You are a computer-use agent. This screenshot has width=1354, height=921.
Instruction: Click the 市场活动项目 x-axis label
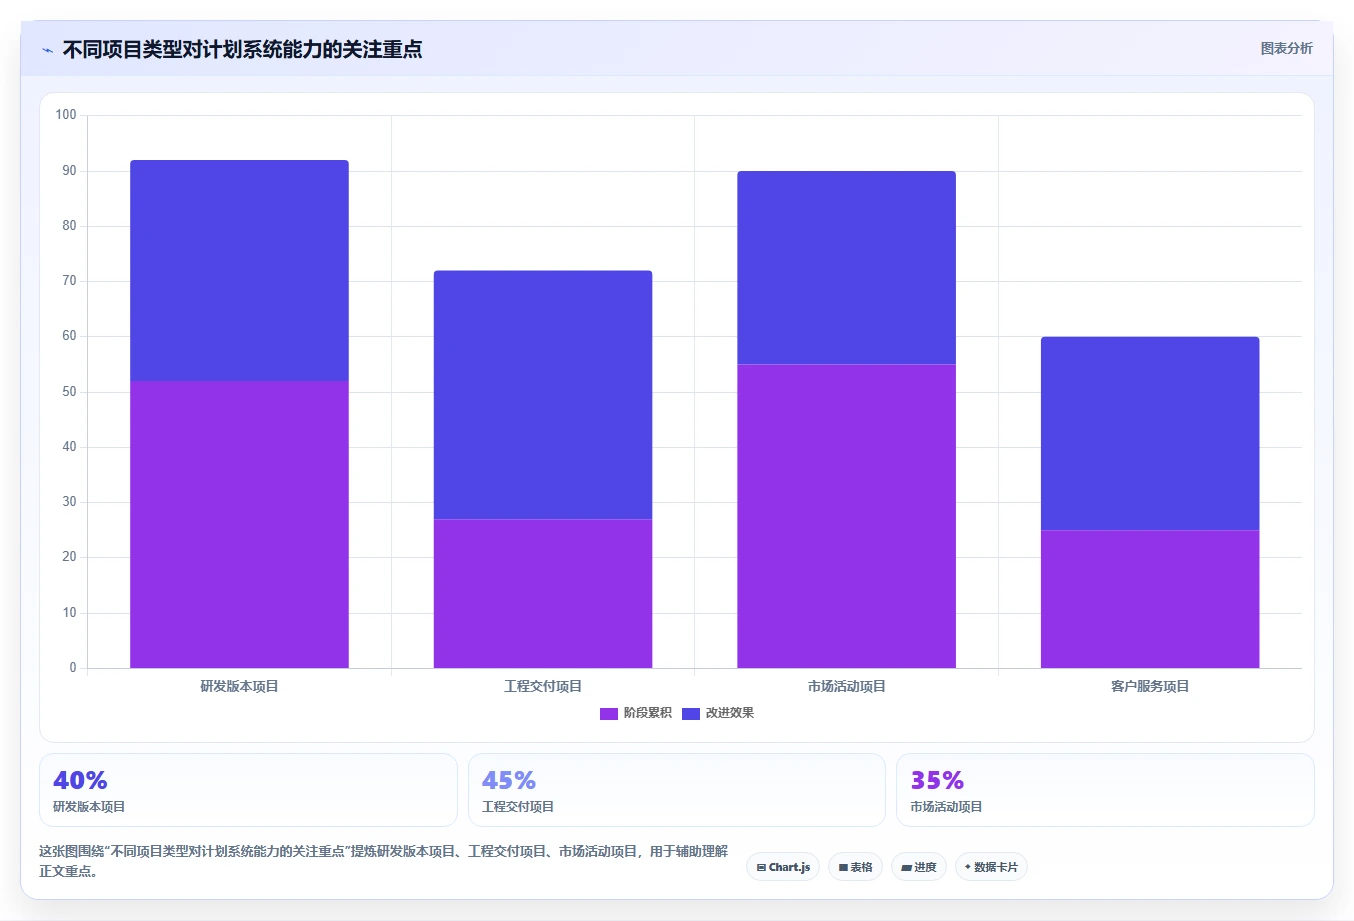click(846, 686)
